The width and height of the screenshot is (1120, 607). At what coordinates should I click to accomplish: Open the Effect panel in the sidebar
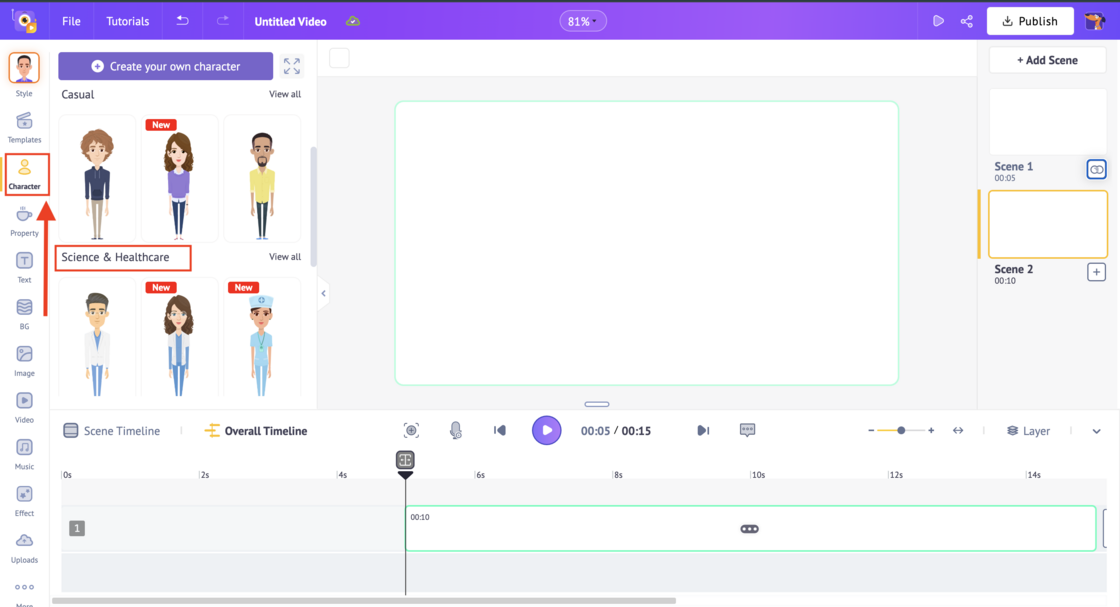coord(24,494)
